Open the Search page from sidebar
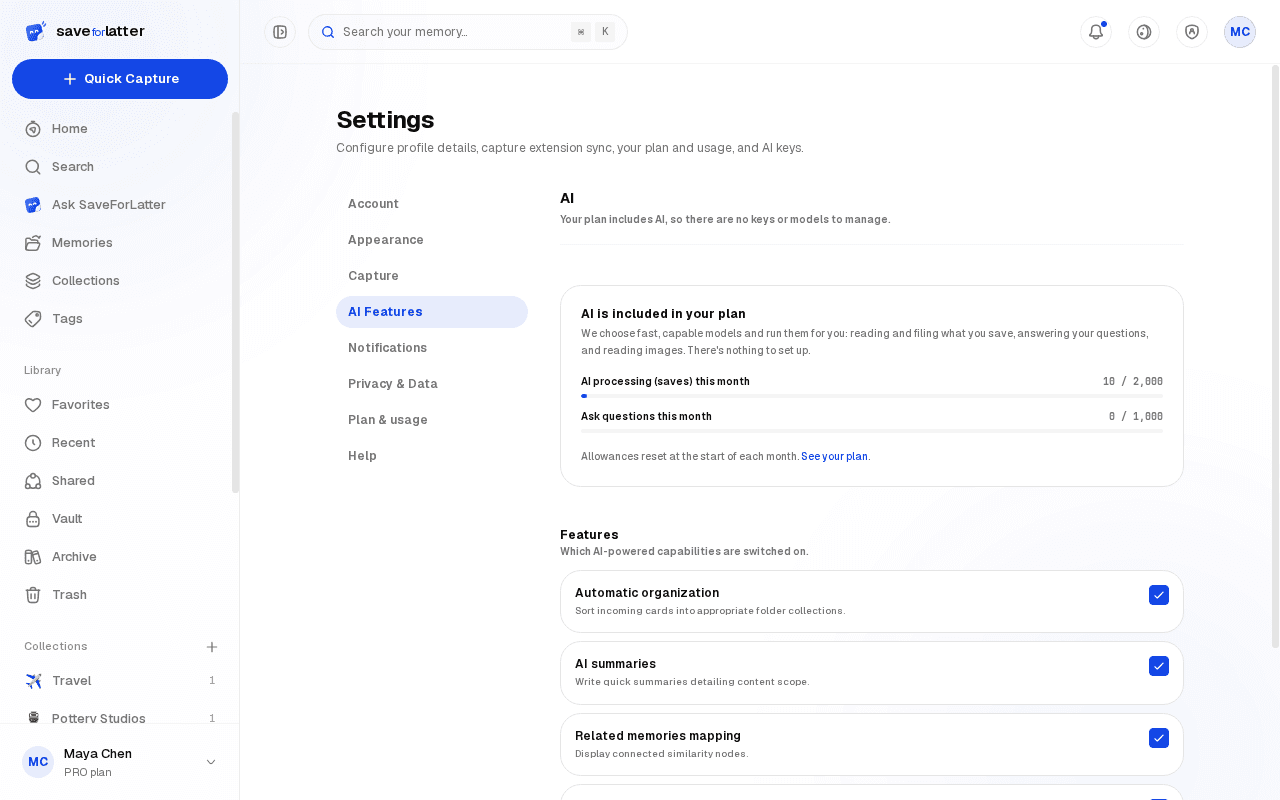1280x800 pixels. tap(120, 167)
